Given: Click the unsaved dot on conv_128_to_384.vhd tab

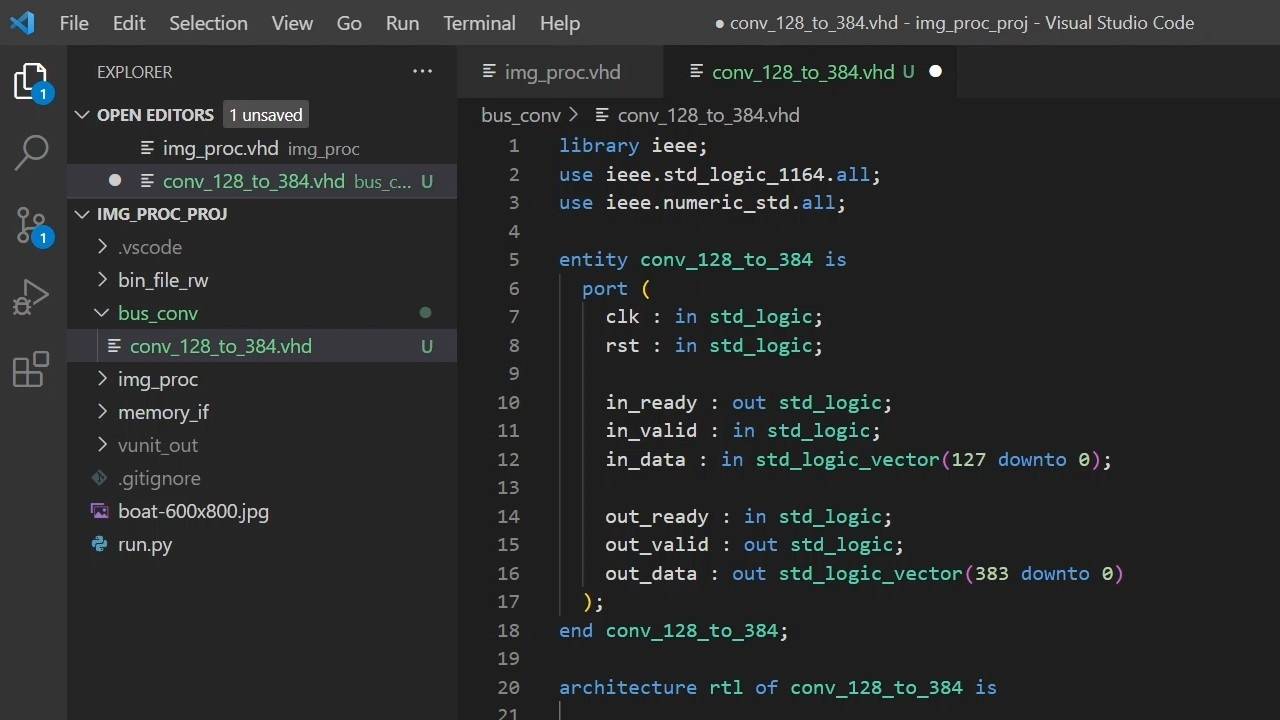Looking at the screenshot, I should pos(936,72).
